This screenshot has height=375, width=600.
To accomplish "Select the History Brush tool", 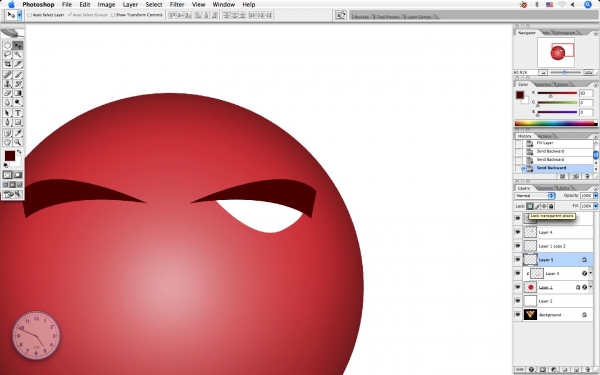I will tap(18, 84).
